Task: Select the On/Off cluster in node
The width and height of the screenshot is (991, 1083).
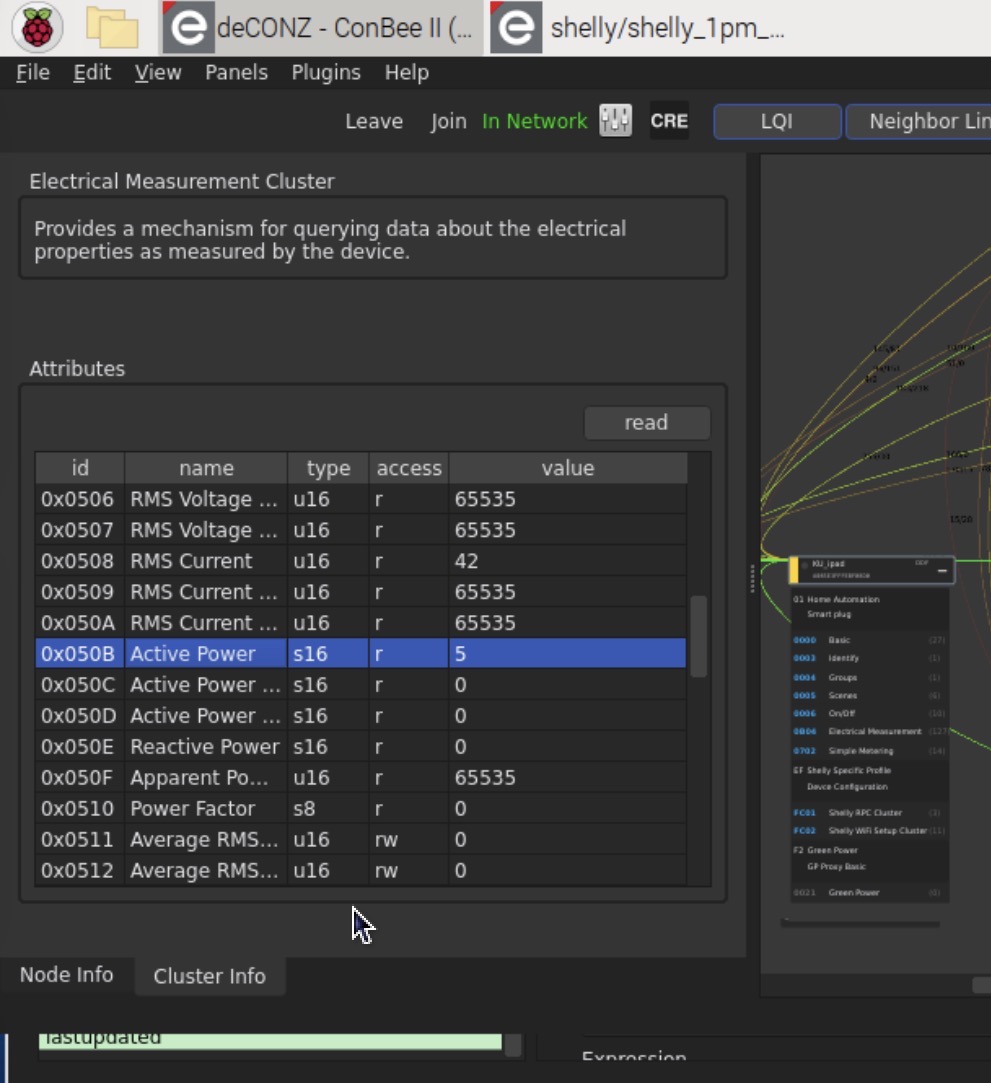Action: click(841, 713)
